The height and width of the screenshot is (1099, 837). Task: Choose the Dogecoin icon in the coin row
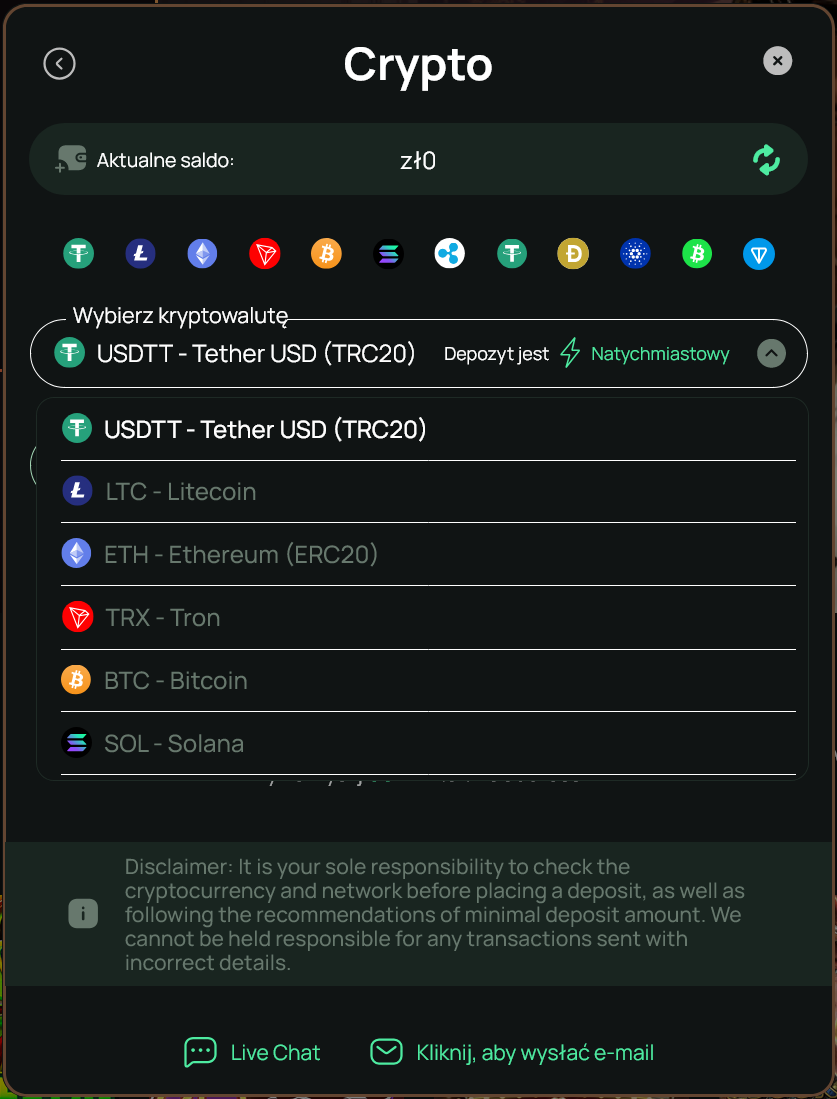pyautogui.click(x=573, y=253)
